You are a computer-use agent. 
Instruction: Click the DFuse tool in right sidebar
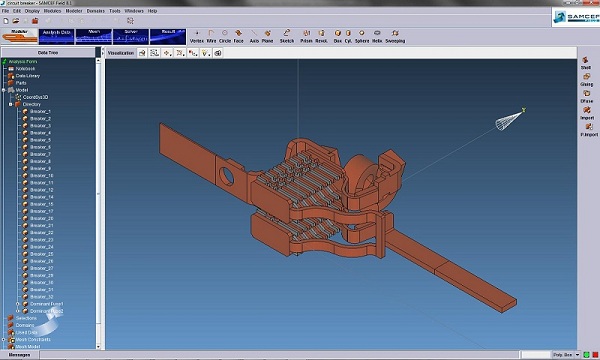point(586,97)
